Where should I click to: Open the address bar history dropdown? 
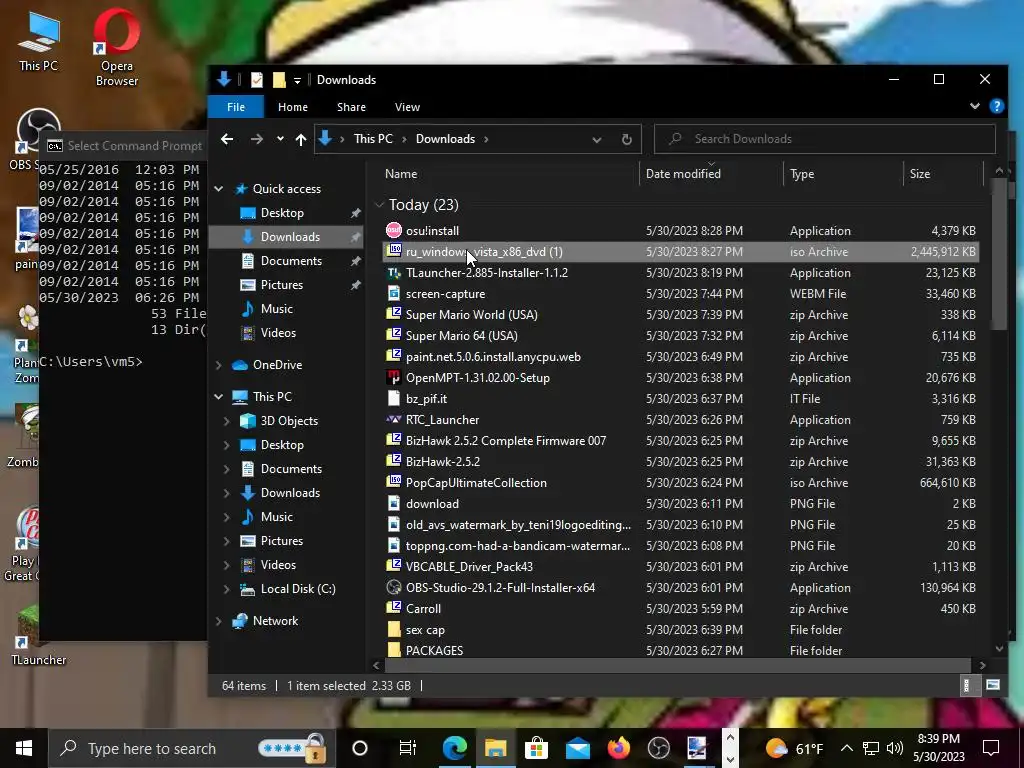pos(596,139)
